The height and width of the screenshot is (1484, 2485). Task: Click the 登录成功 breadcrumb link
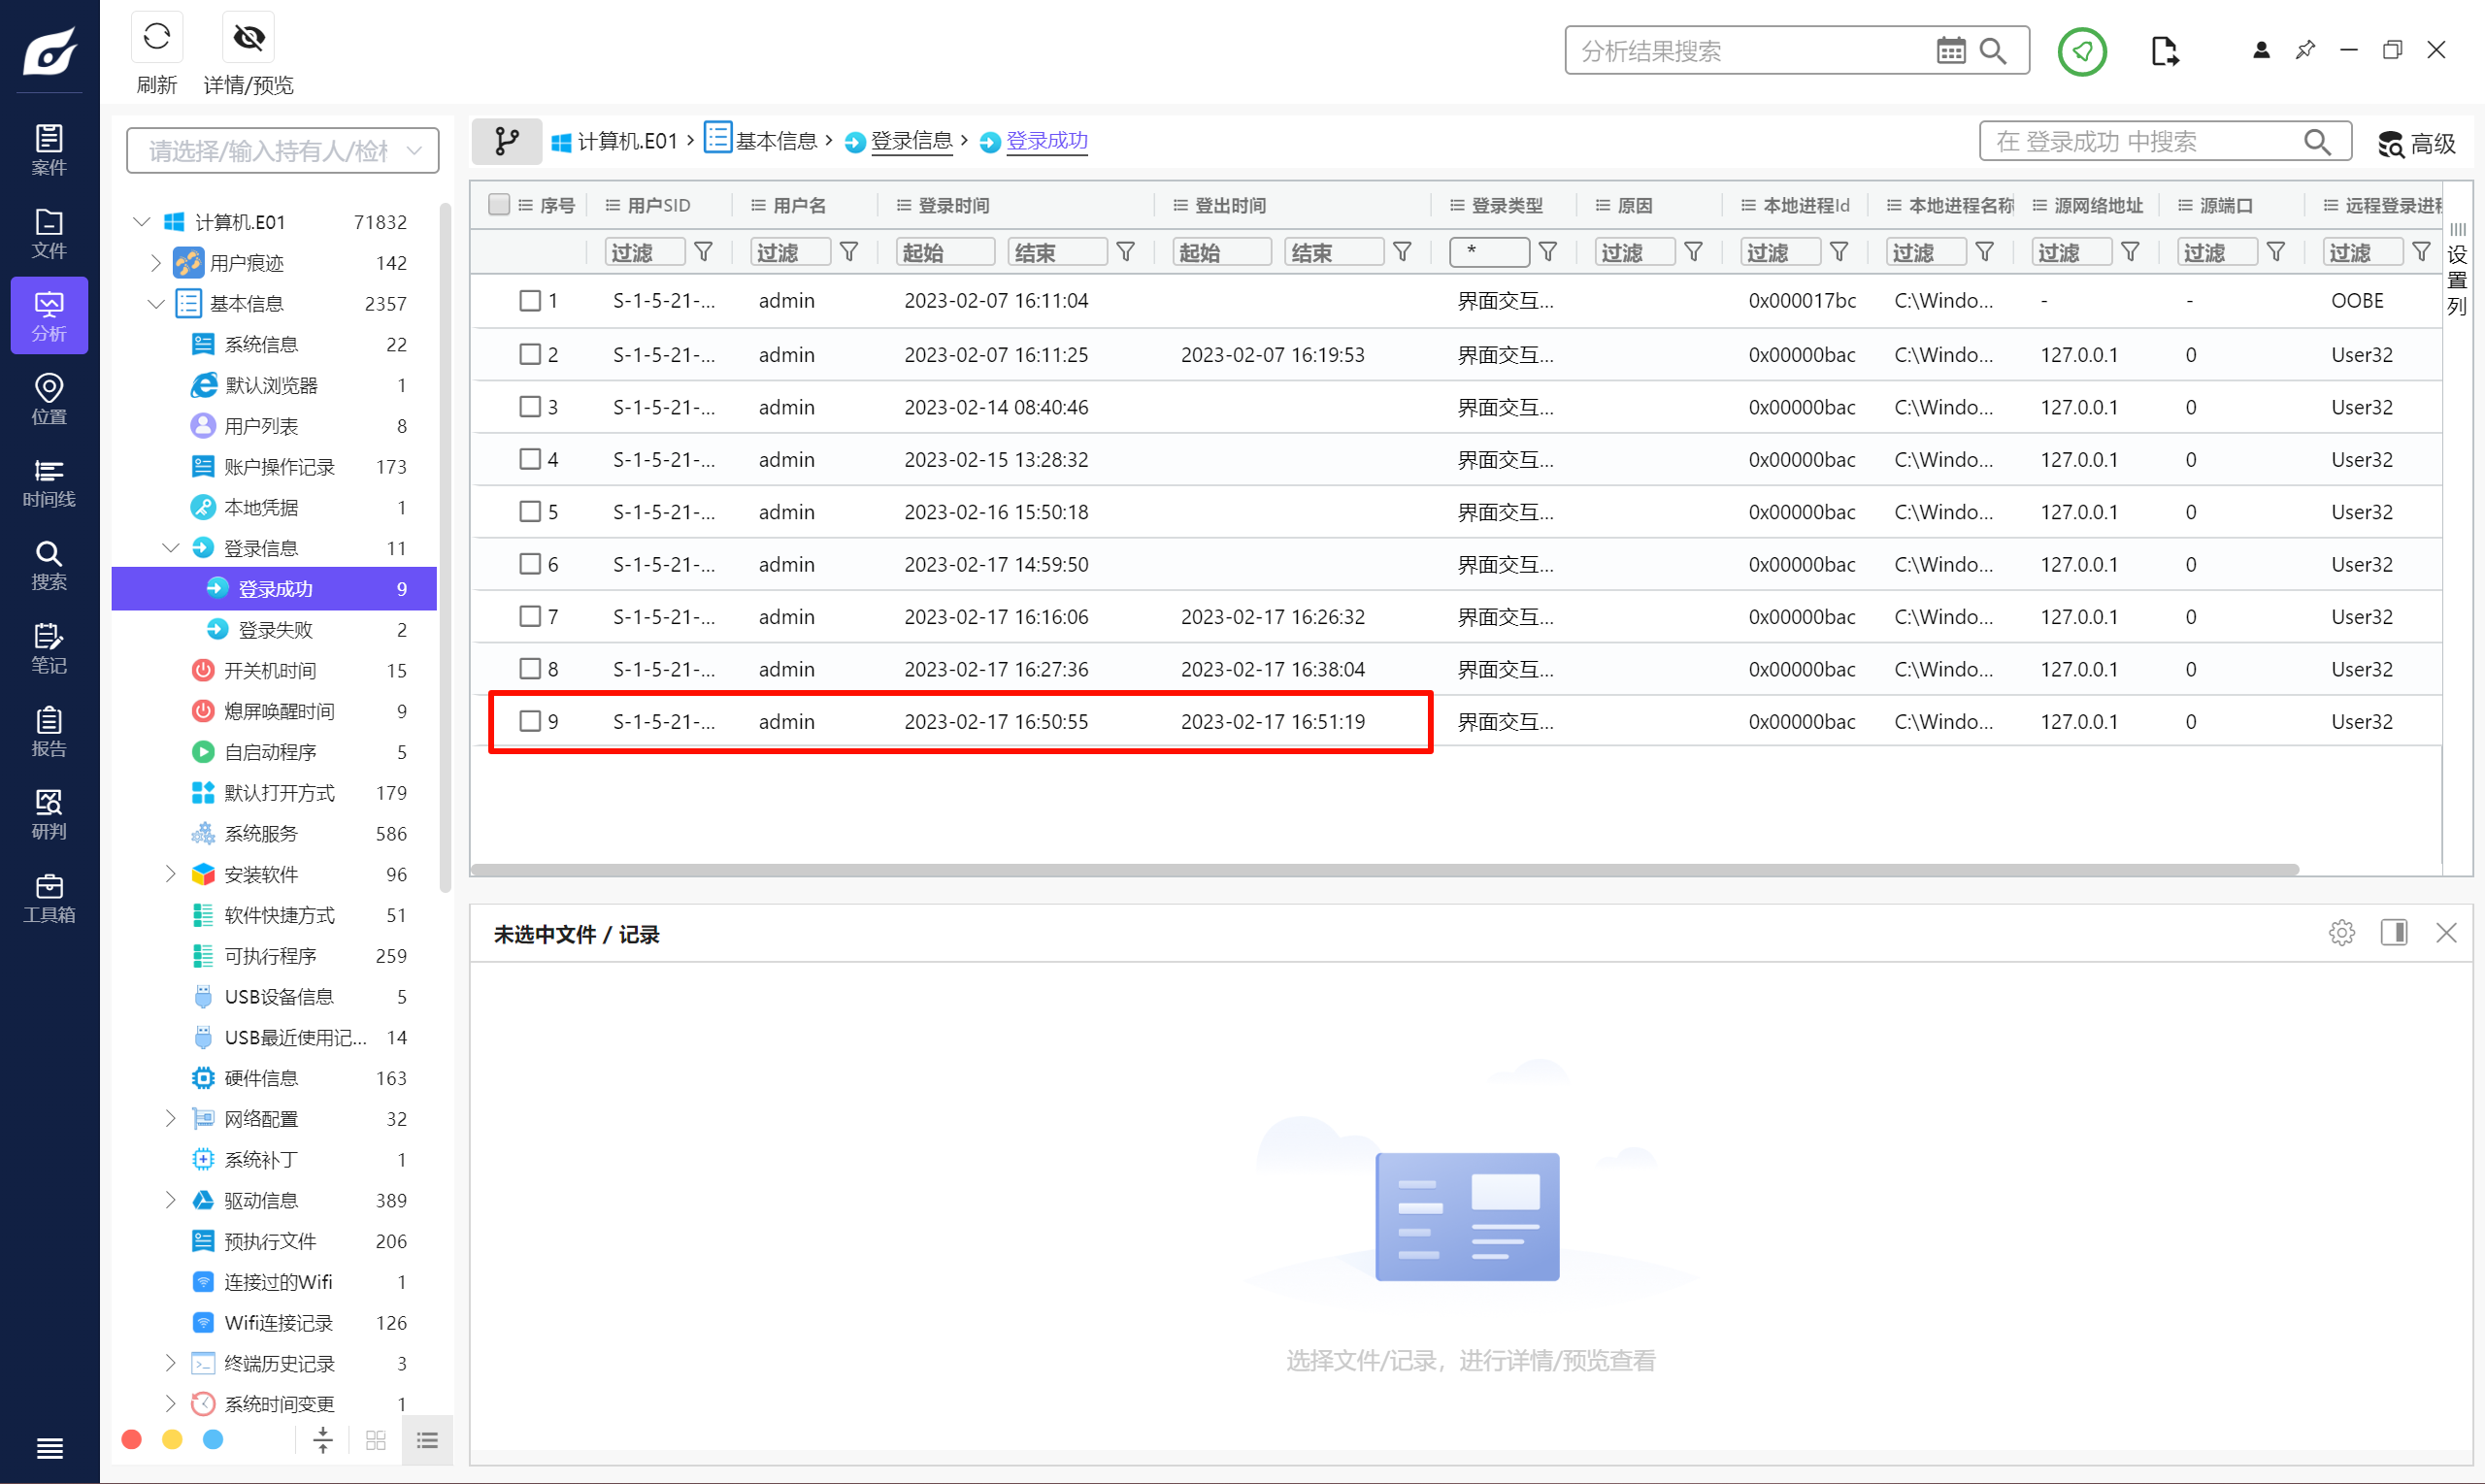[1034, 141]
